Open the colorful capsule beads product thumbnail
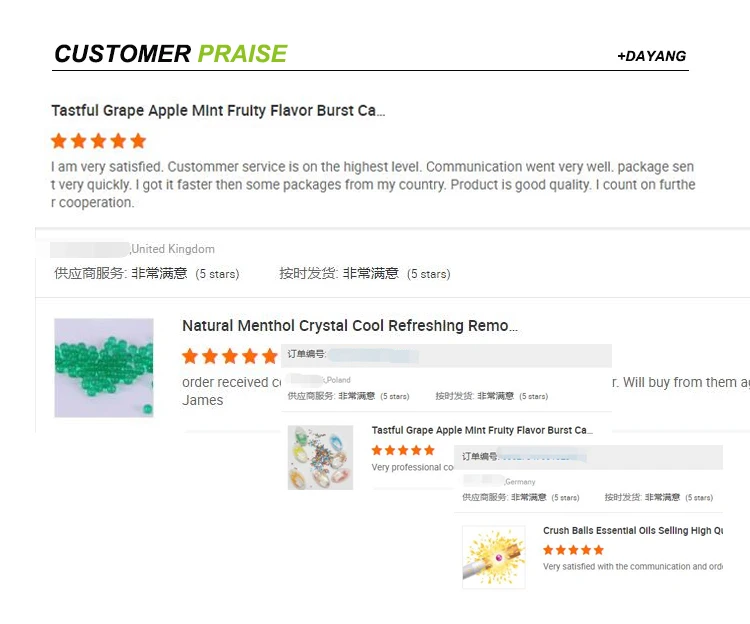The image size is (750, 624). click(x=320, y=458)
